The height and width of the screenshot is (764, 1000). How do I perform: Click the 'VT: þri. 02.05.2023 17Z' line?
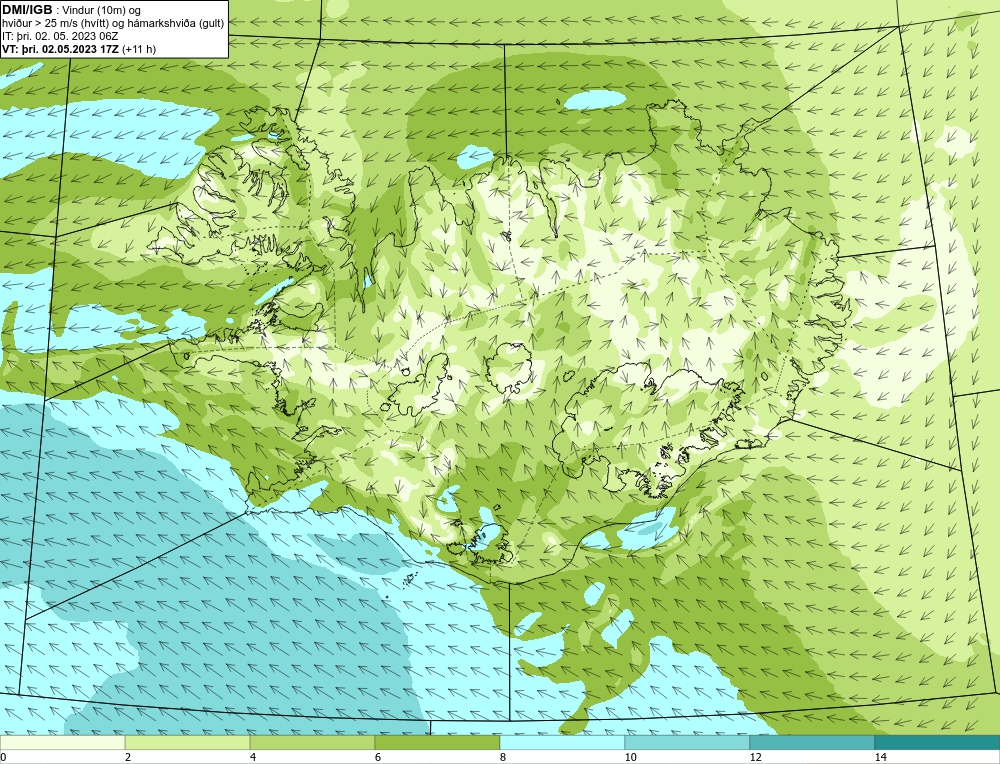click(61, 48)
